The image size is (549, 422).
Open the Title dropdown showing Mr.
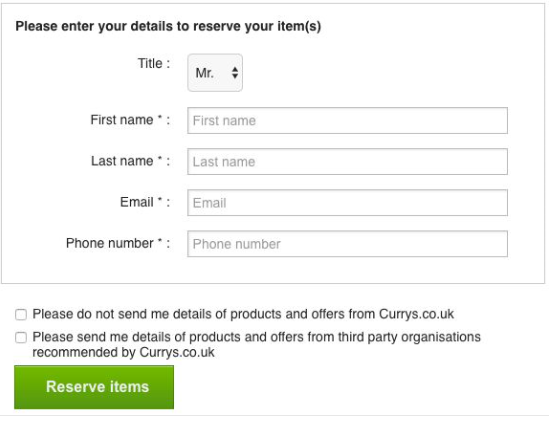(215, 73)
